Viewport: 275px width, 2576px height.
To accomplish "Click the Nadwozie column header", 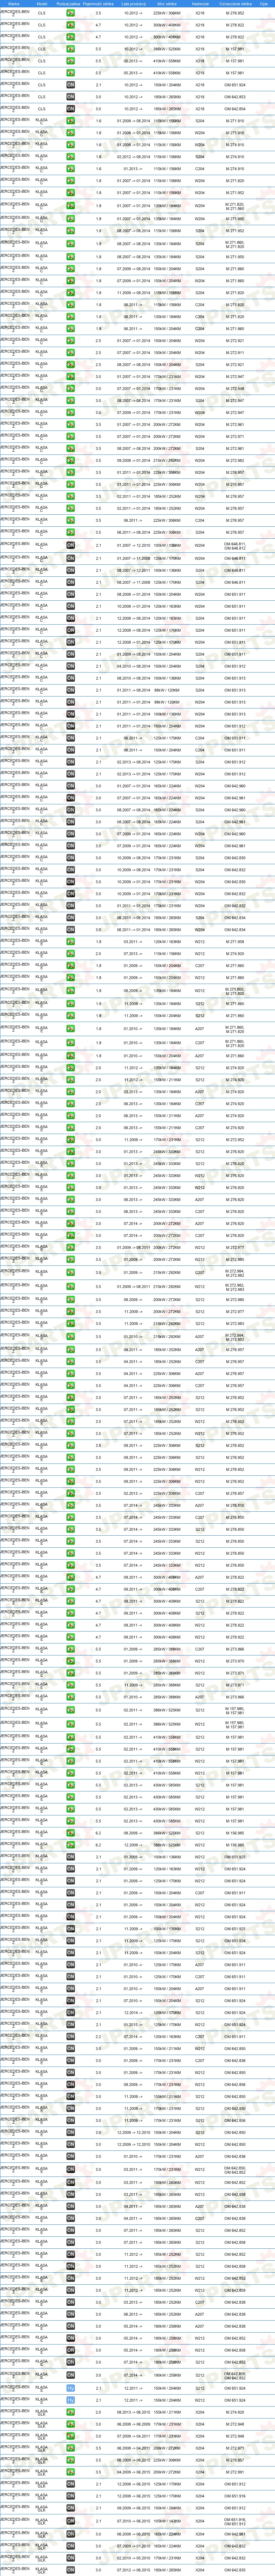I will coord(200,4).
